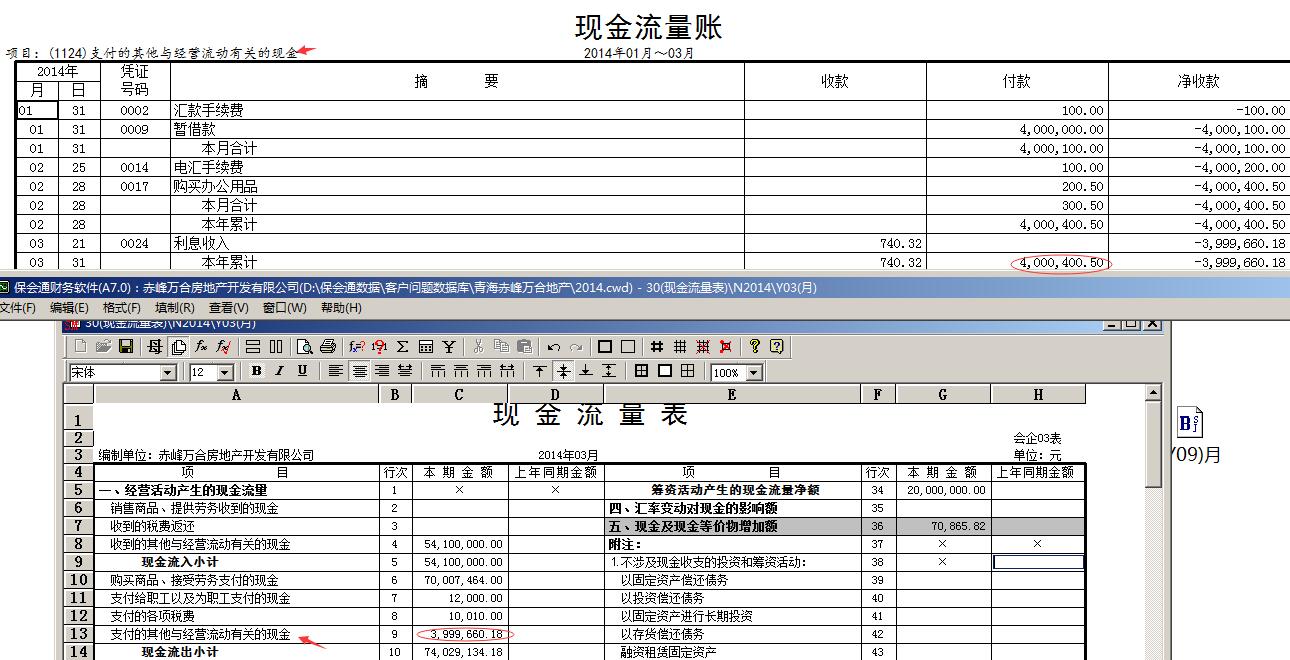This screenshot has width=1290, height=660.
Task: Click the printer icon
Action: pos(327,347)
